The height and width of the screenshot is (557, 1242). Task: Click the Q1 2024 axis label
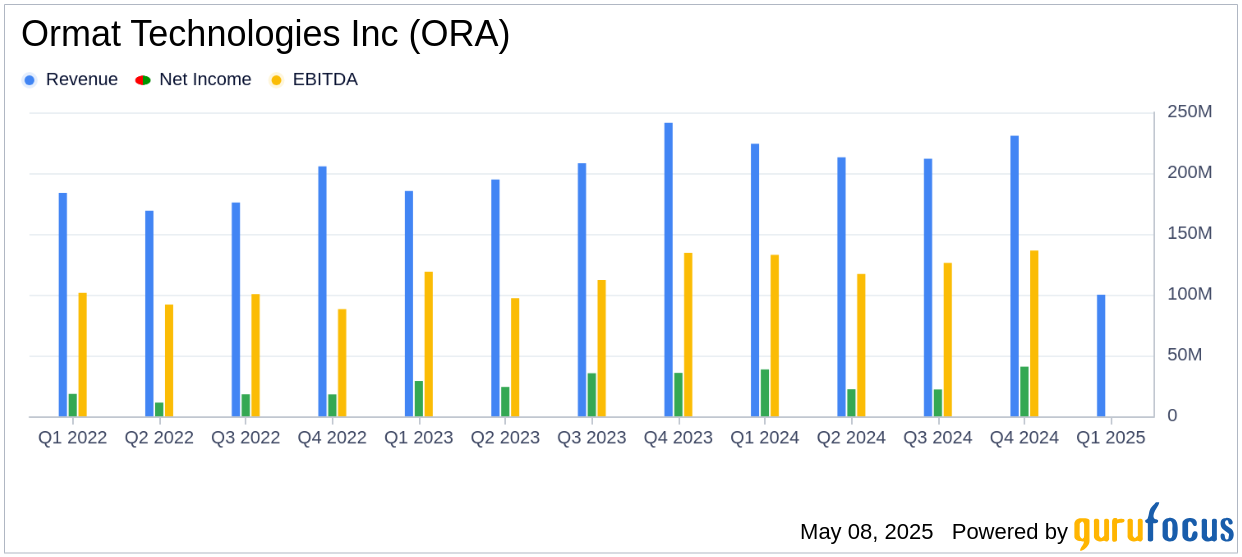pos(765,438)
